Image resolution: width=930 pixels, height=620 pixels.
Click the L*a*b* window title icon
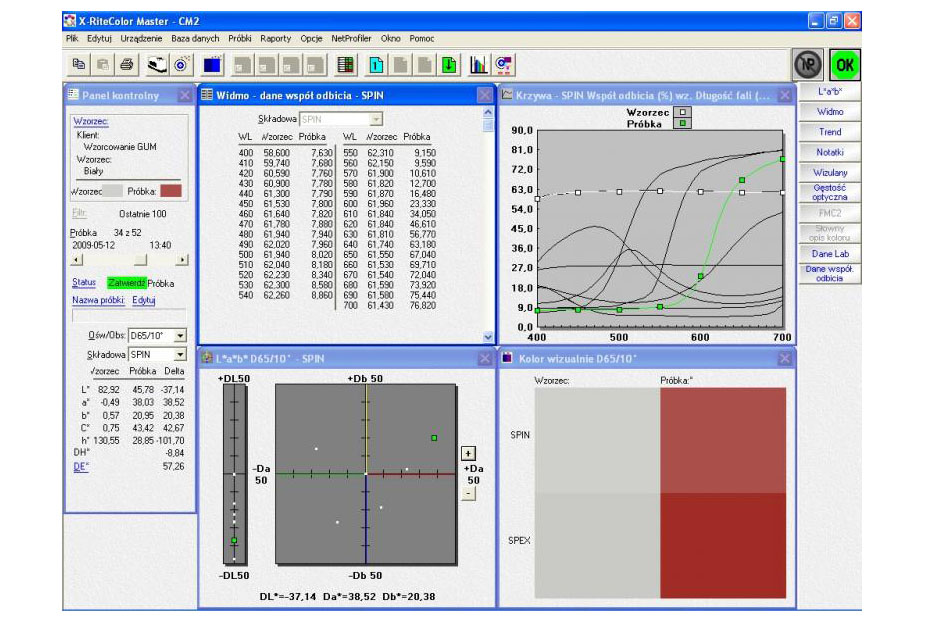(206, 358)
